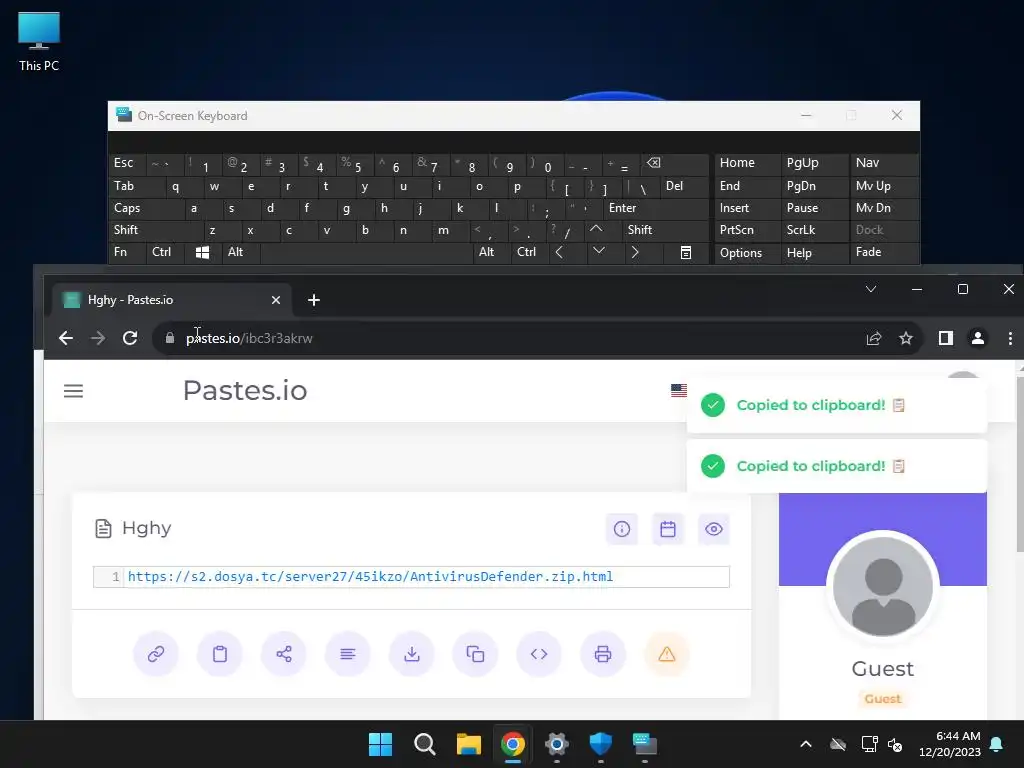
Task: Share this page icon in address bar
Action: pyautogui.click(x=874, y=338)
